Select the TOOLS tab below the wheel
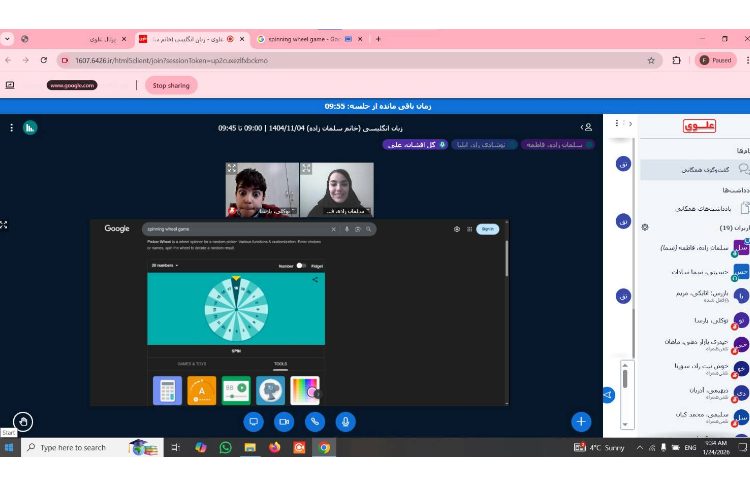 (280, 364)
